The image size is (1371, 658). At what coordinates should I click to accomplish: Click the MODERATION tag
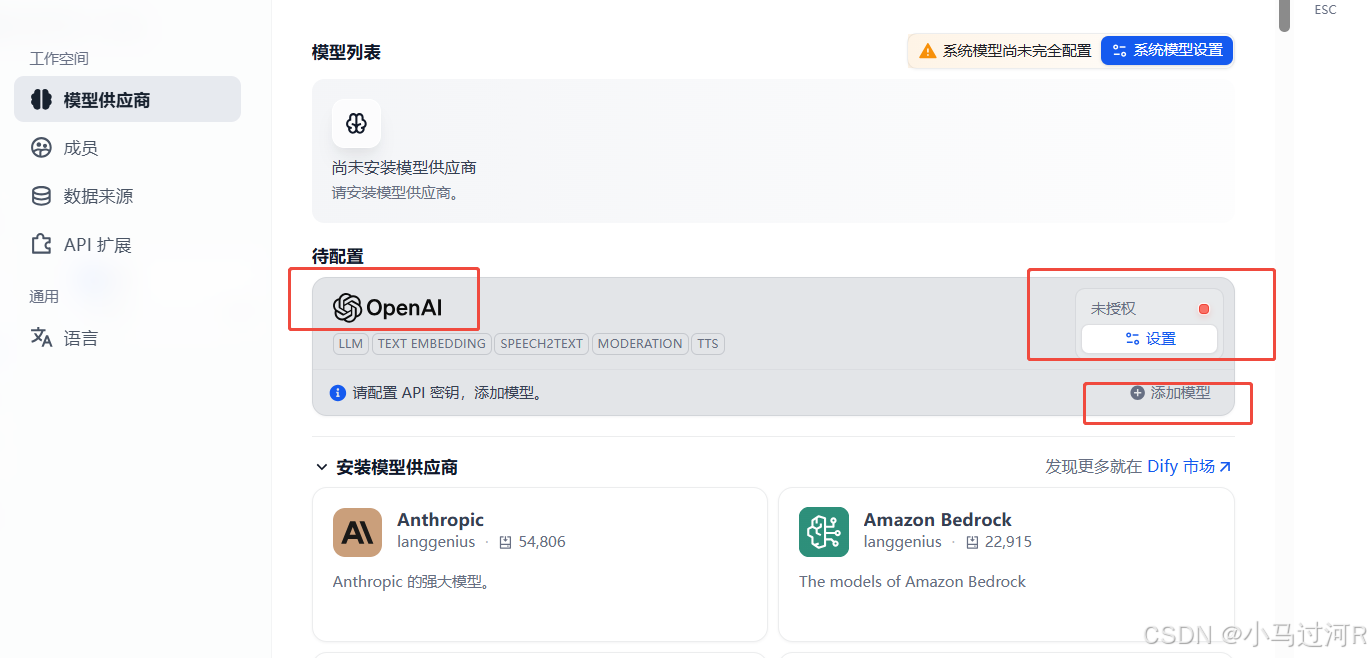point(640,343)
